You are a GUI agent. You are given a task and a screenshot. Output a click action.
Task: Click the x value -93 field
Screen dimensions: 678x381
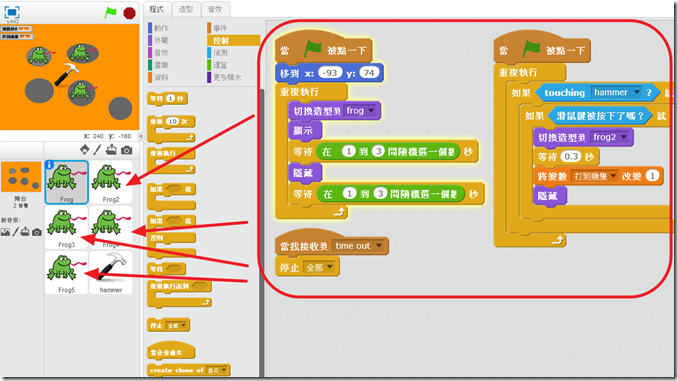tap(330, 73)
